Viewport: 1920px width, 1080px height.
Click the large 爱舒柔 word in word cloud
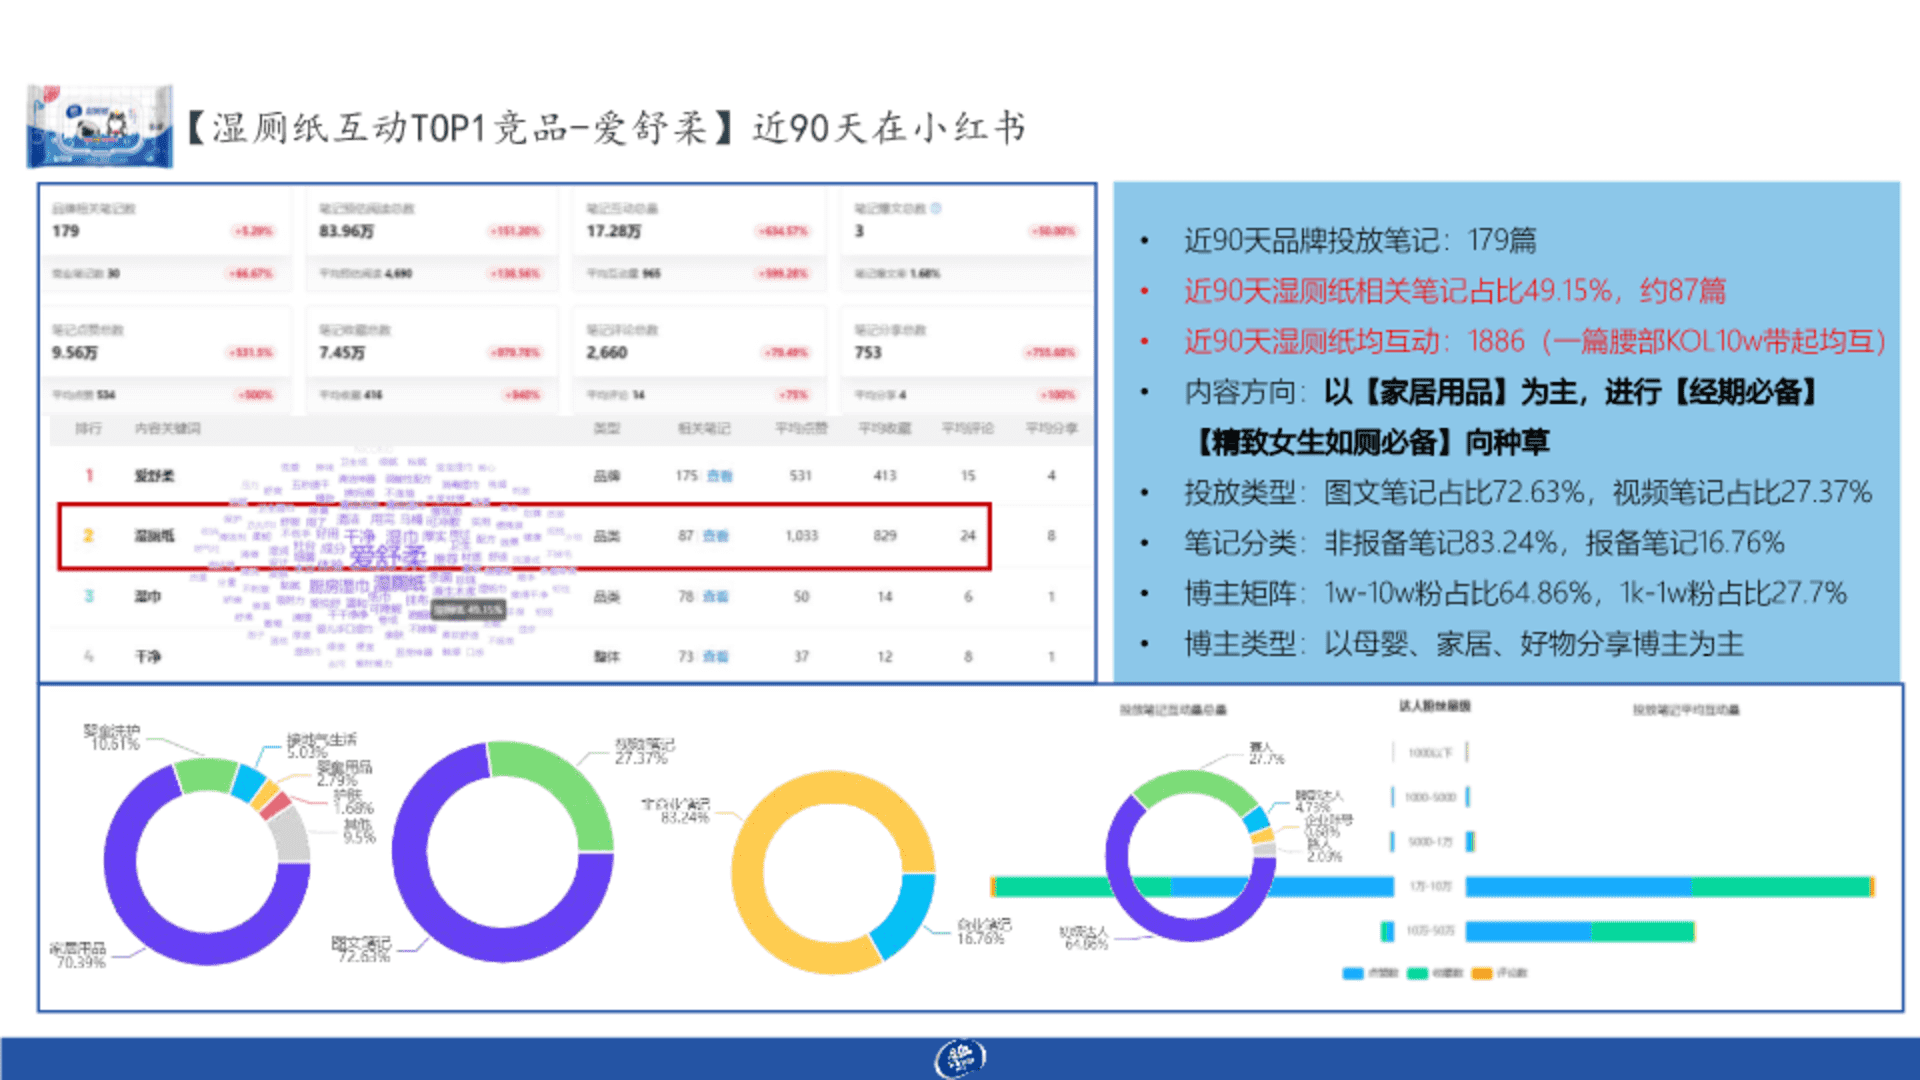pyautogui.click(x=388, y=557)
